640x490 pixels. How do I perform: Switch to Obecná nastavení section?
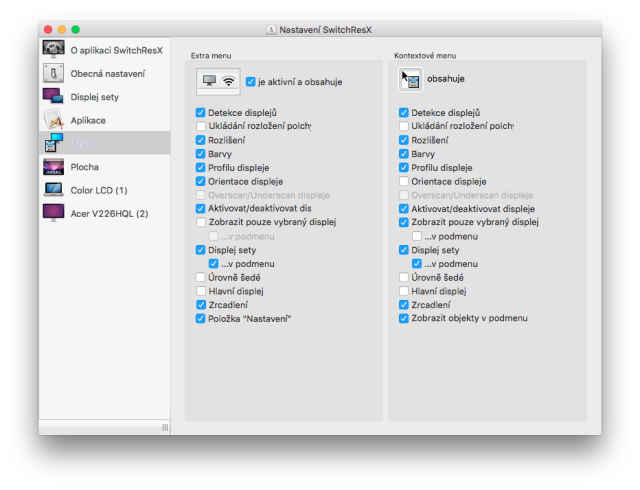coord(104,74)
